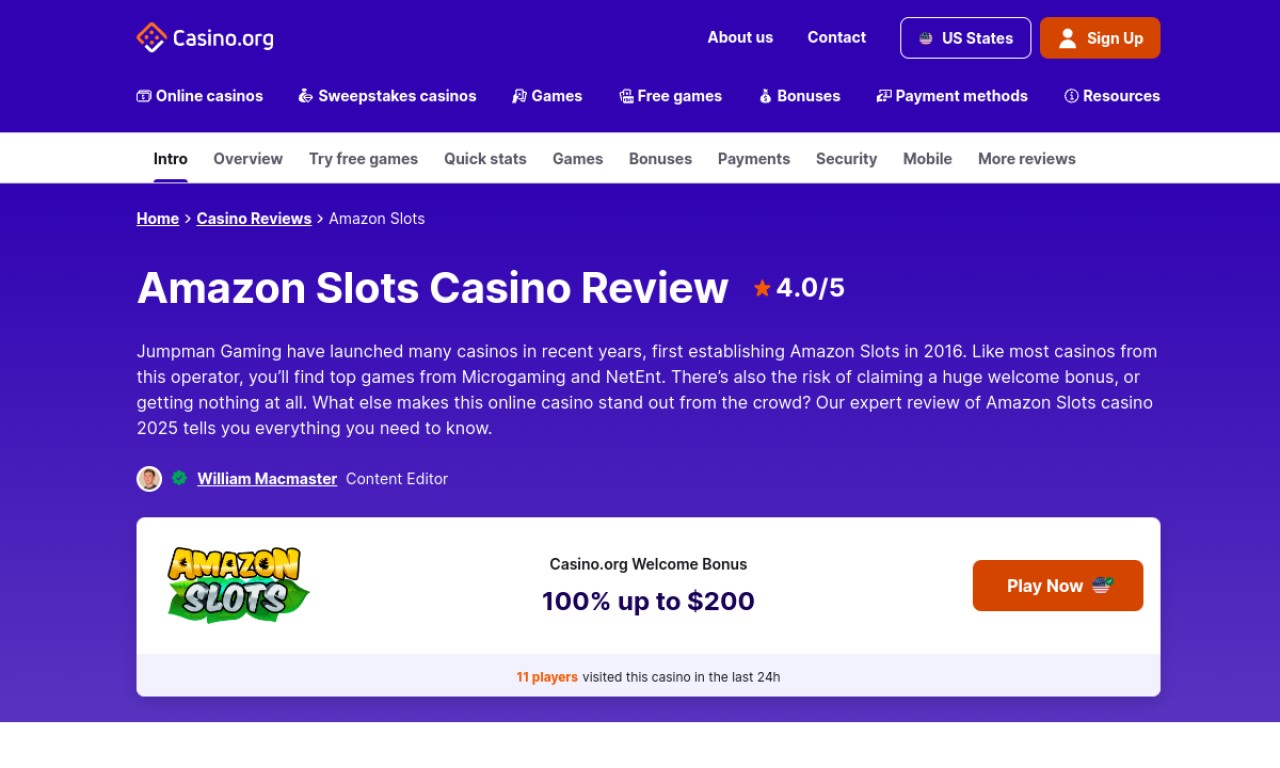This screenshot has height=768, width=1280.
Task: Open the Casino Reviews breadcrumb link
Action: pos(254,218)
